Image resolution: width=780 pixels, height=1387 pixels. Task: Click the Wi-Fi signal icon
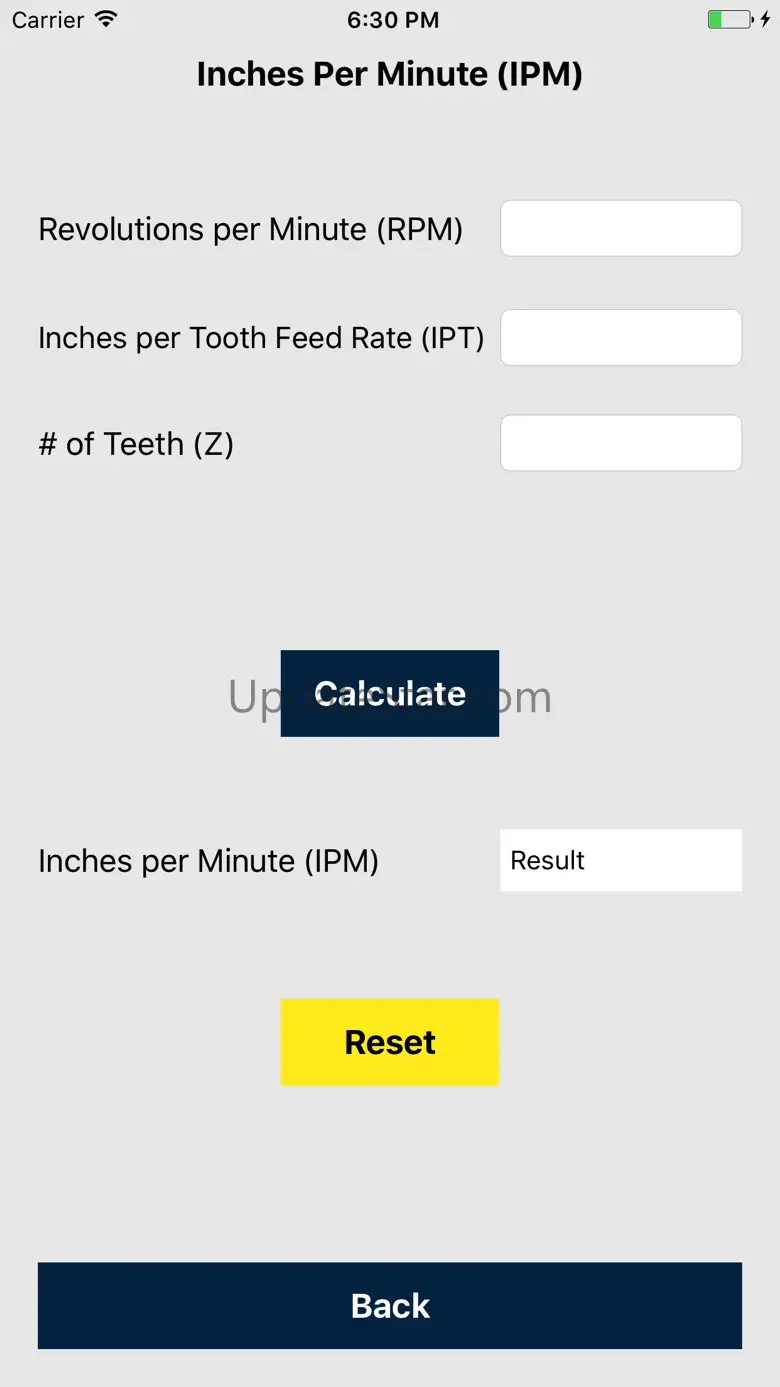click(105, 19)
